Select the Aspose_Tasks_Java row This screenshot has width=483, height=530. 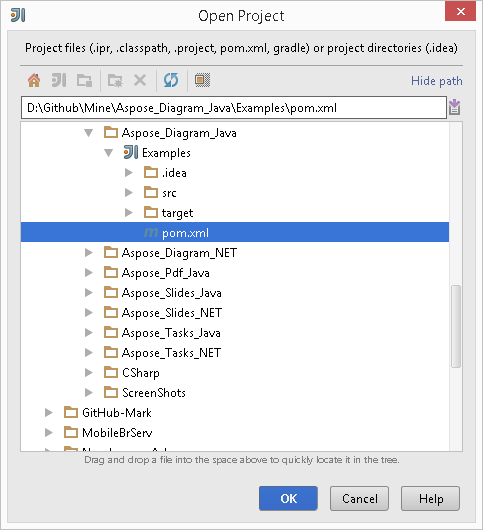pyautogui.click(x=235, y=332)
